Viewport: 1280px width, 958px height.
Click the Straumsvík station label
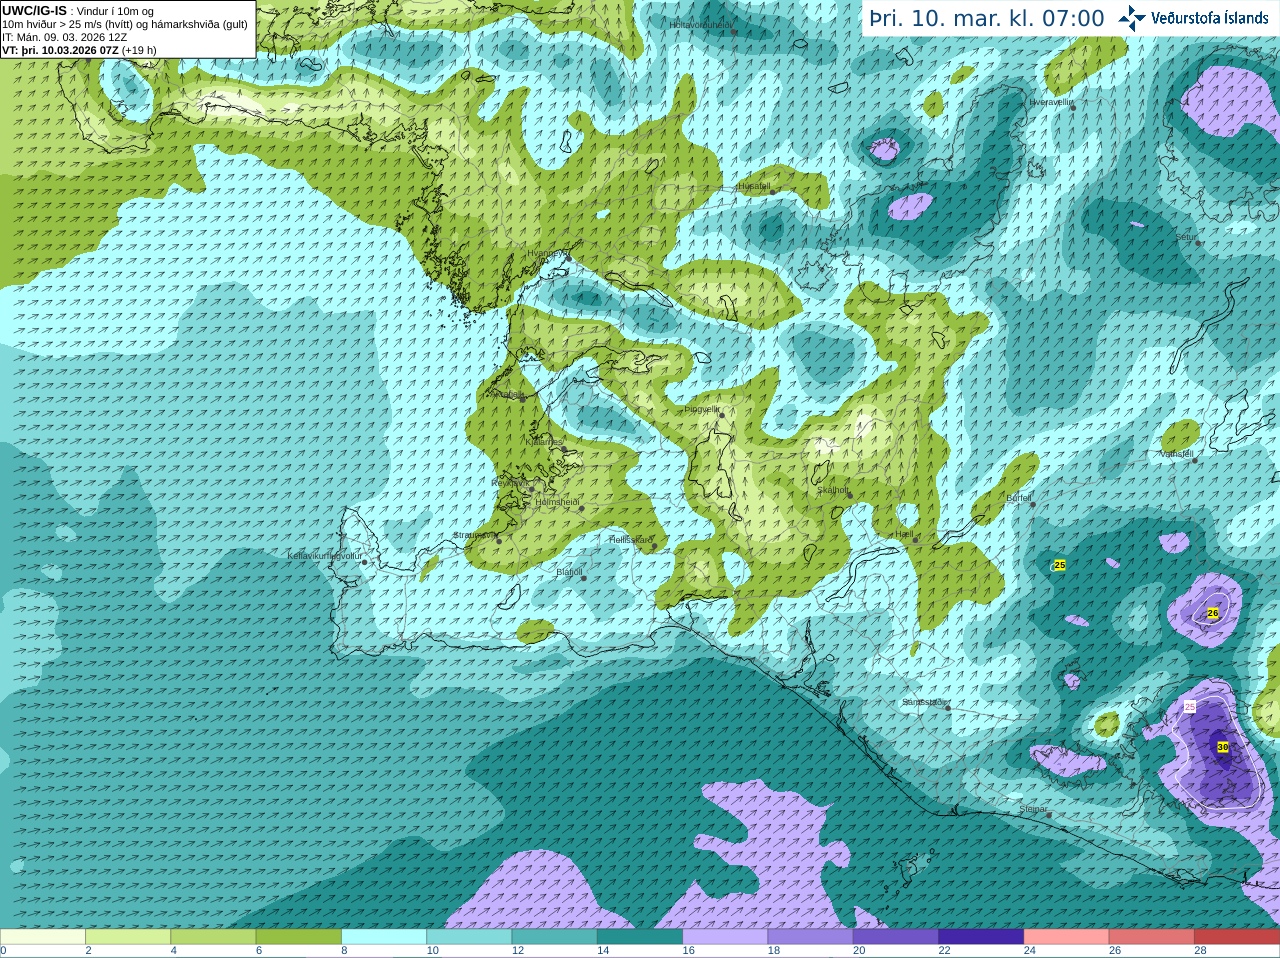tap(475, 535)
